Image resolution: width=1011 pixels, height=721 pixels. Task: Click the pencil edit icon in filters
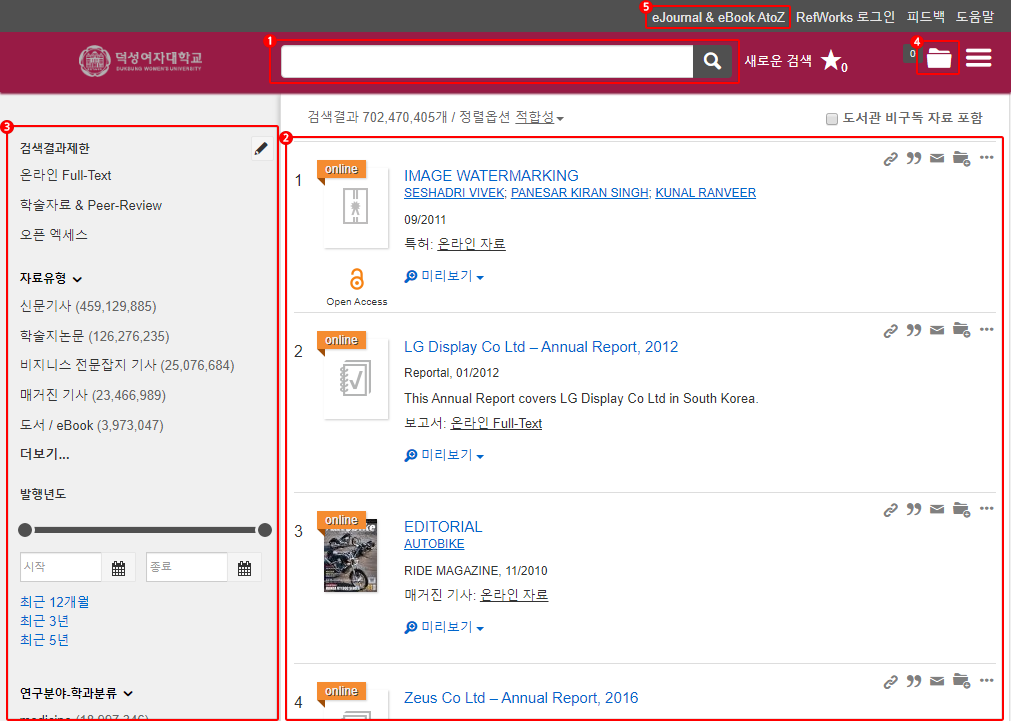pos(261,149)
